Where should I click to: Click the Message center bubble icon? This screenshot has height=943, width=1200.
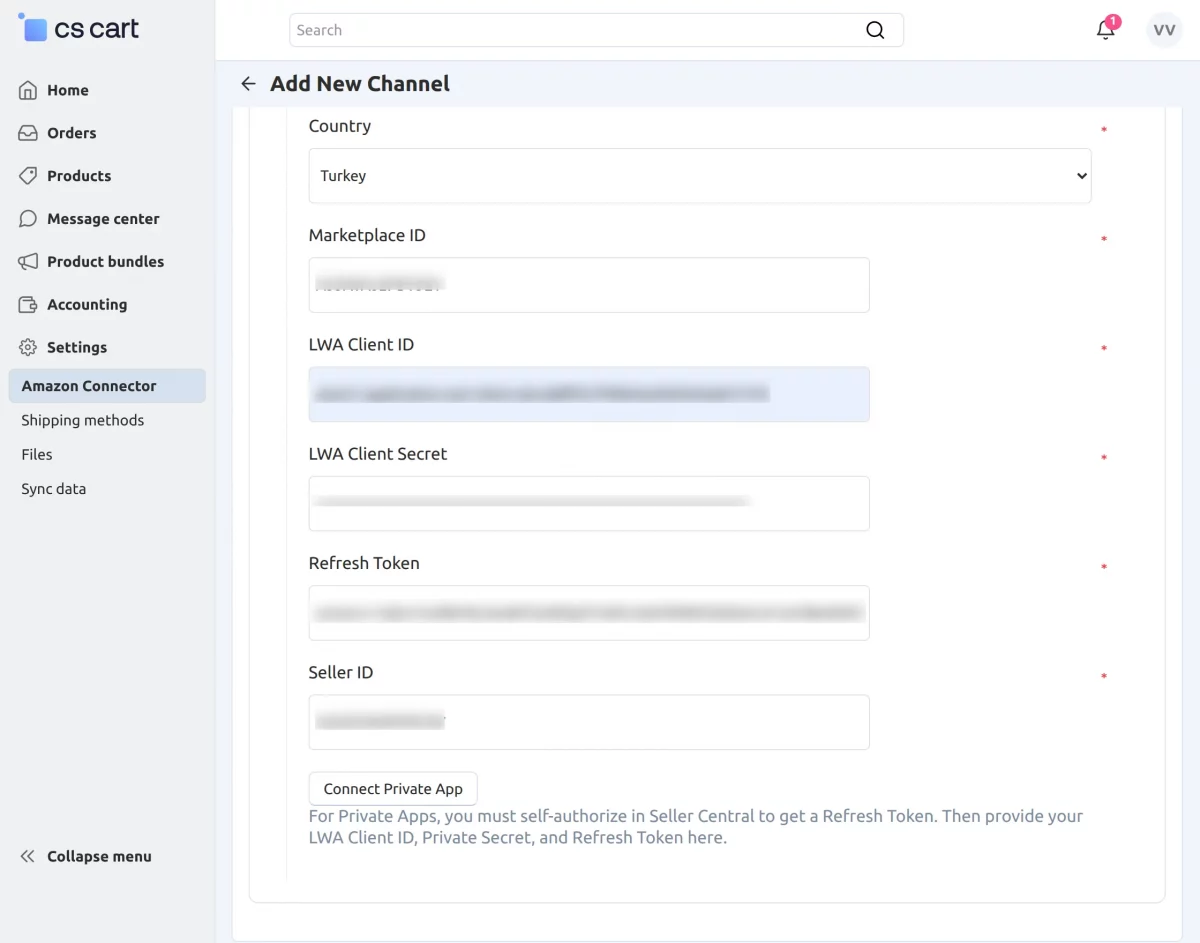tap(28, 219)
